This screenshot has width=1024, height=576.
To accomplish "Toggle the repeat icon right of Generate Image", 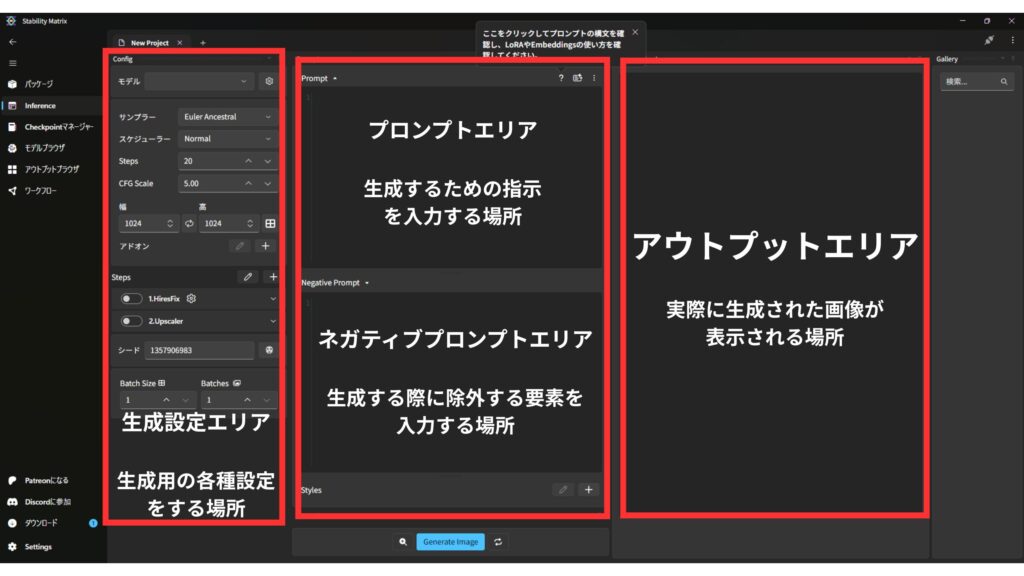I will [x=497, y=542].
